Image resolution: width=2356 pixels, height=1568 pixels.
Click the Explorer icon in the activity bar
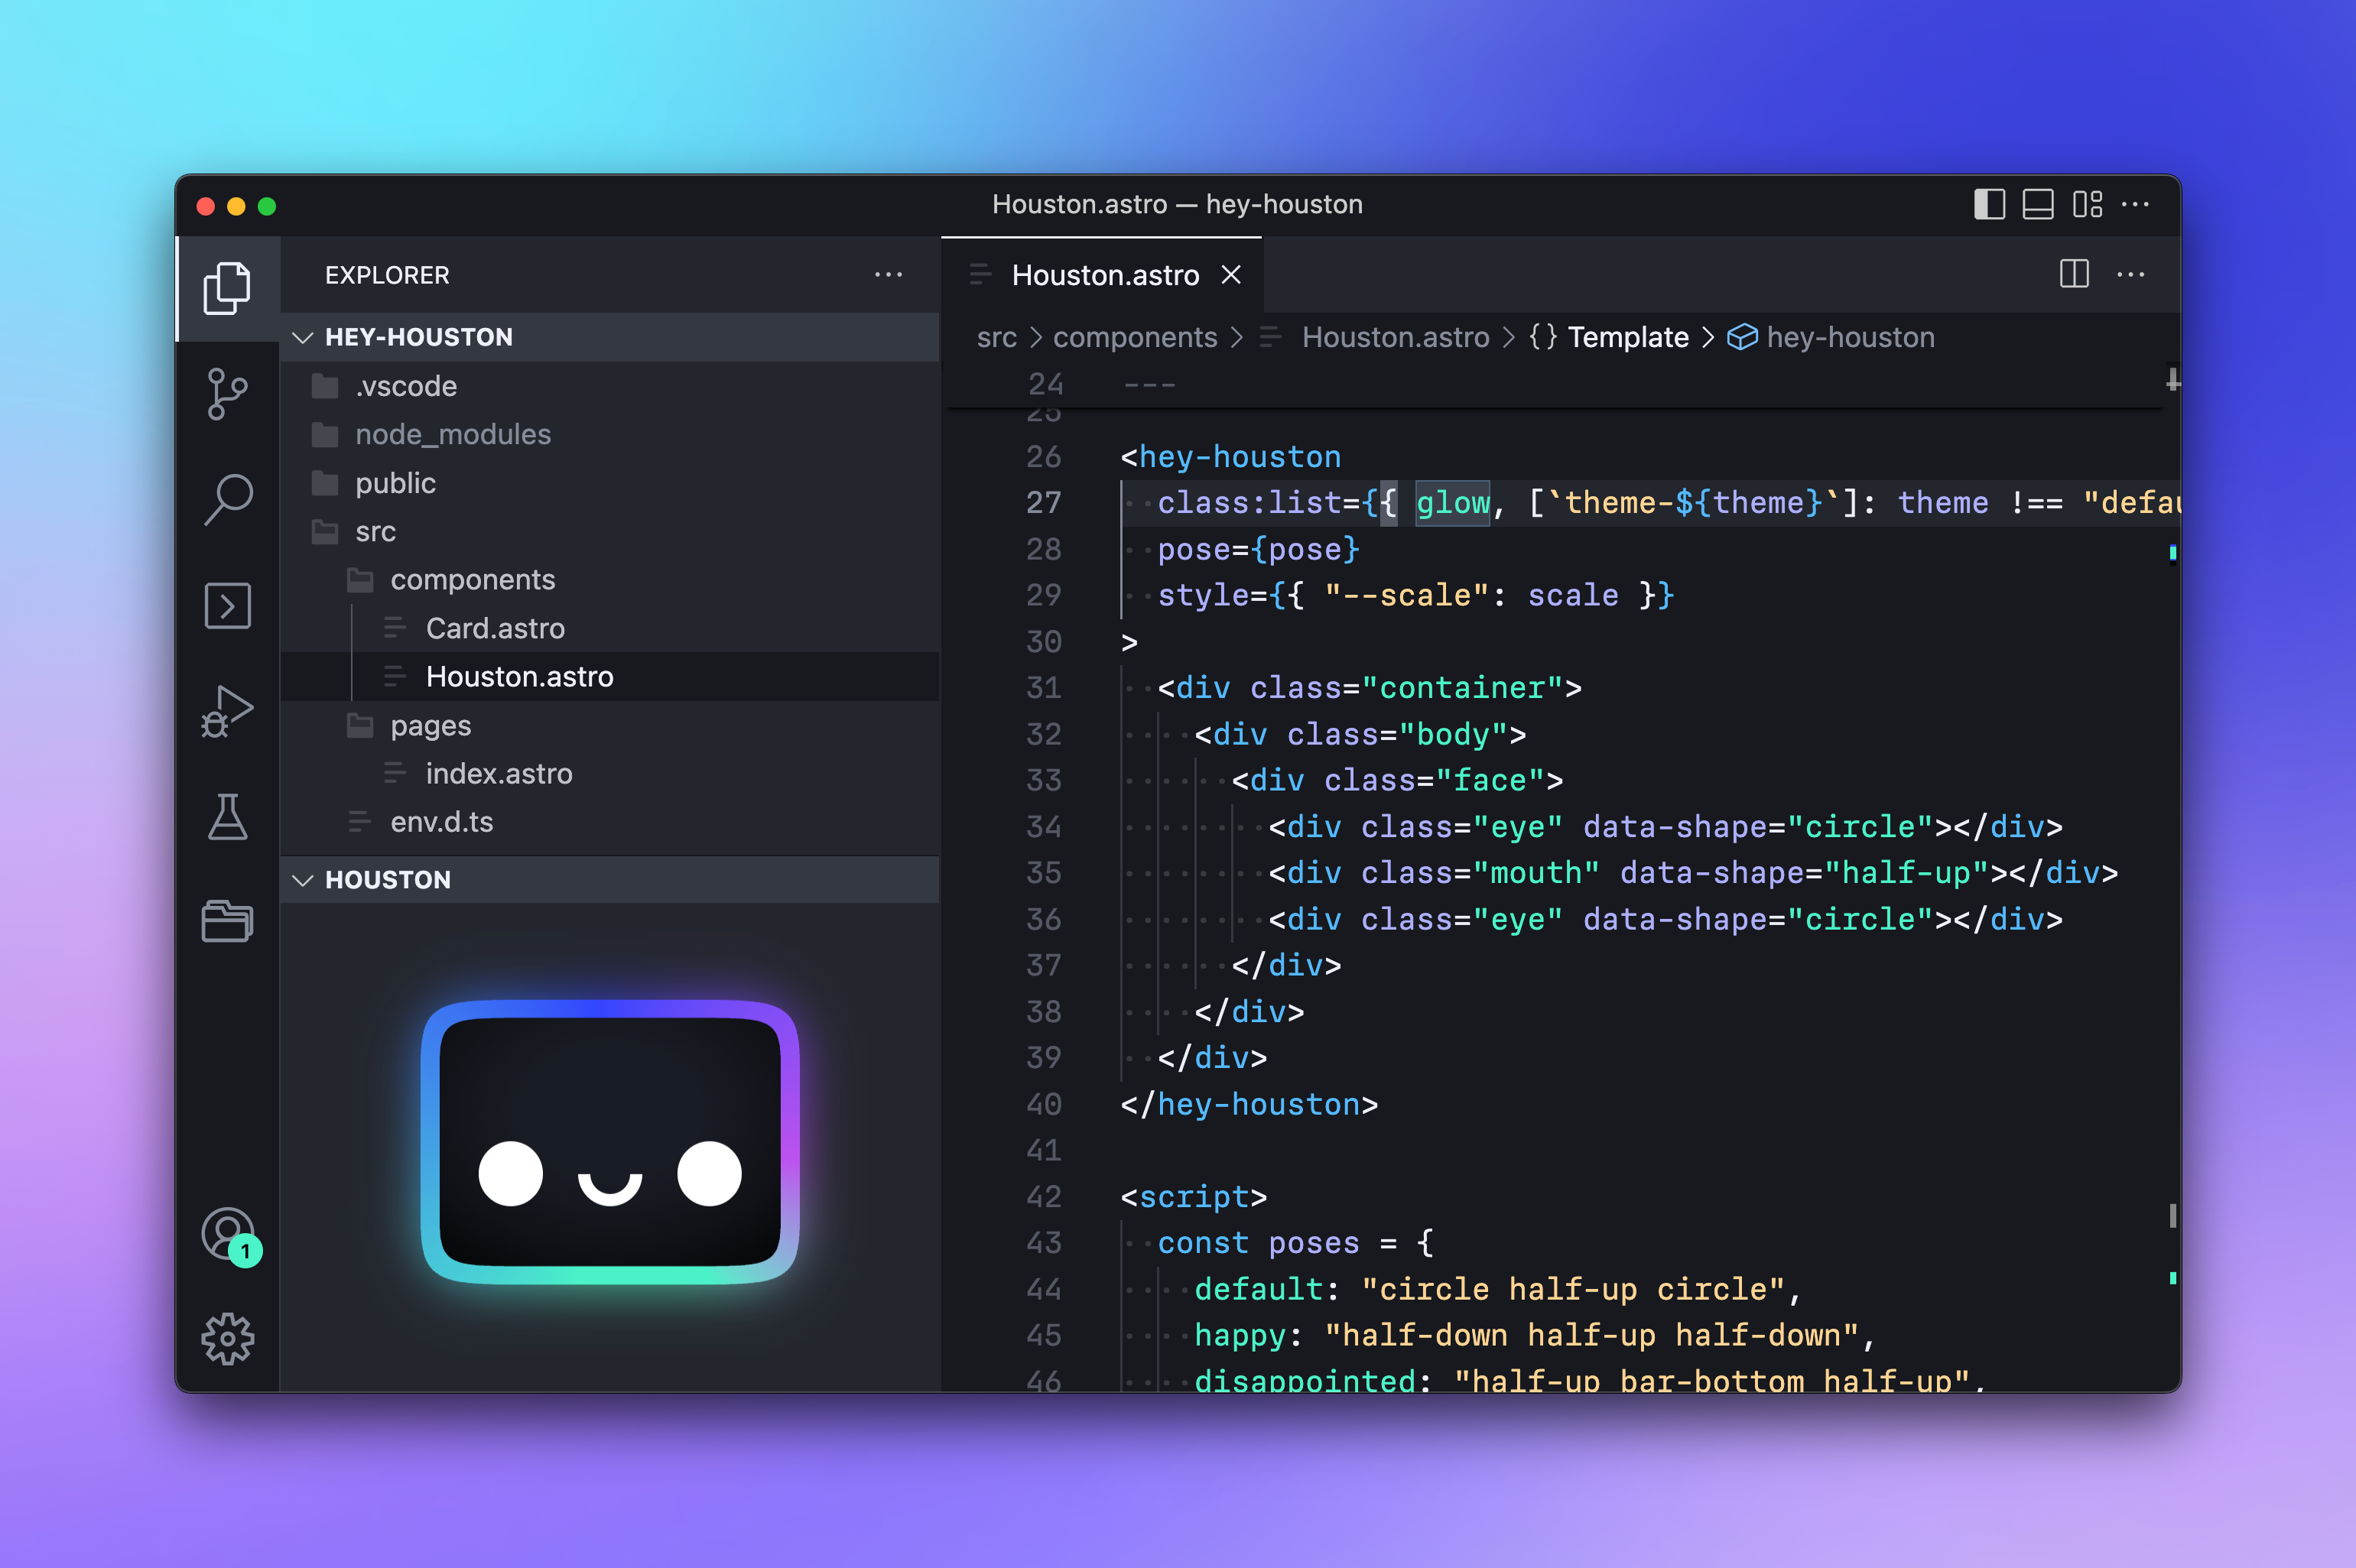pyautogui.click(x=228, y=288)
